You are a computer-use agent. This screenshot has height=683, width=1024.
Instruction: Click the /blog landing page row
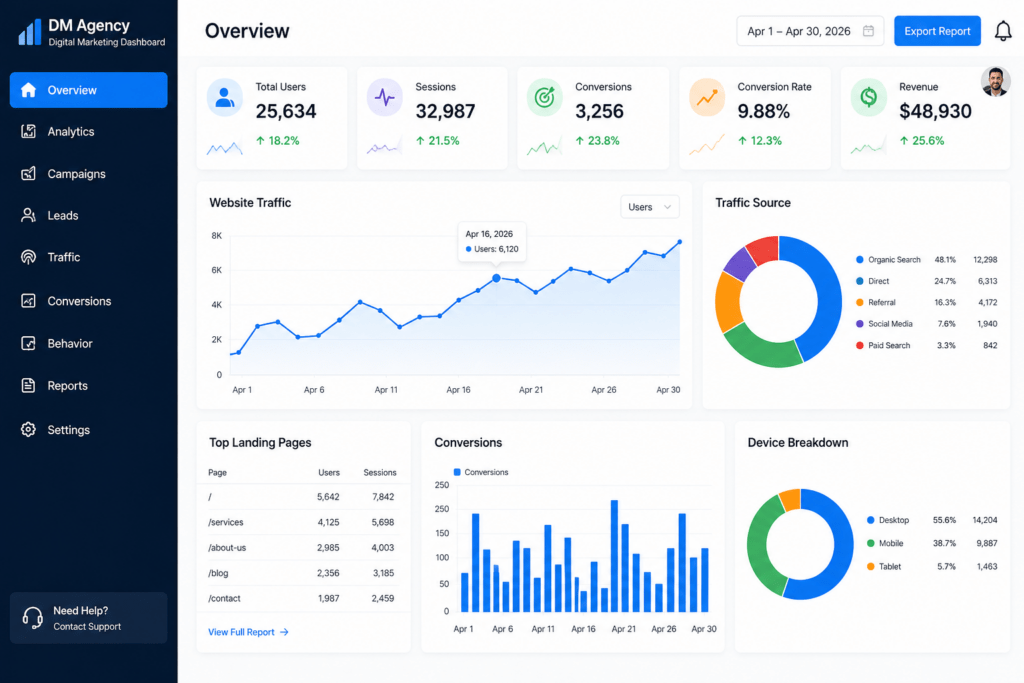(x=303, y=573)
